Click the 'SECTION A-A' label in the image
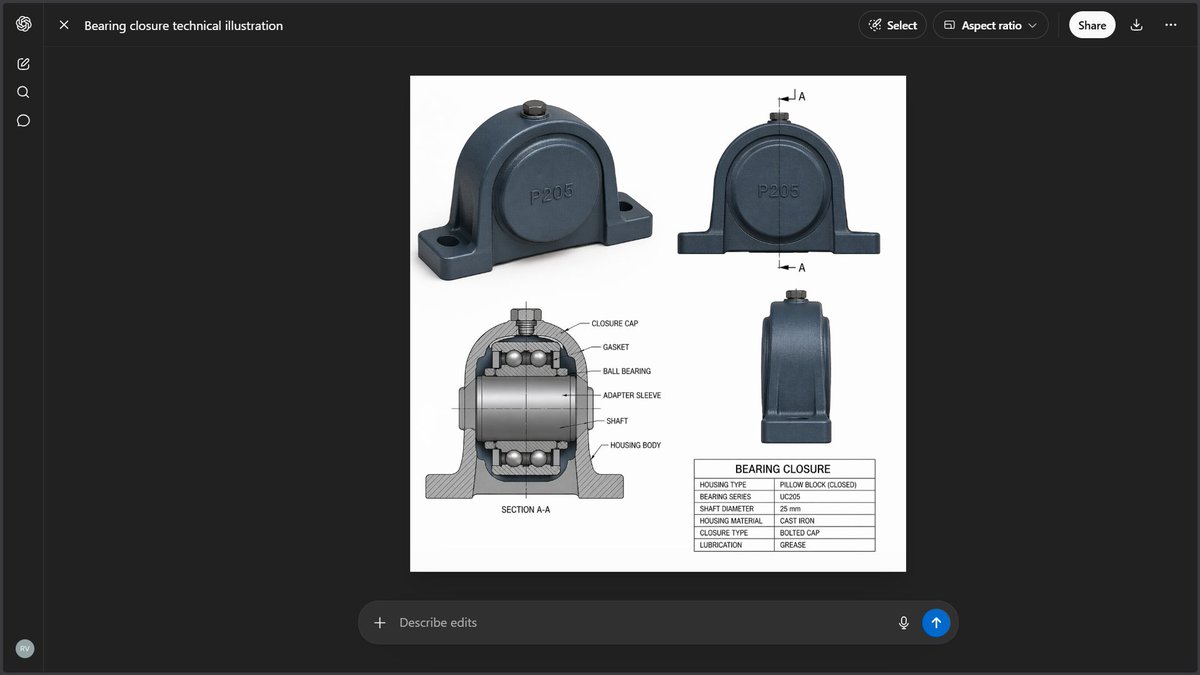 [526, 510]
